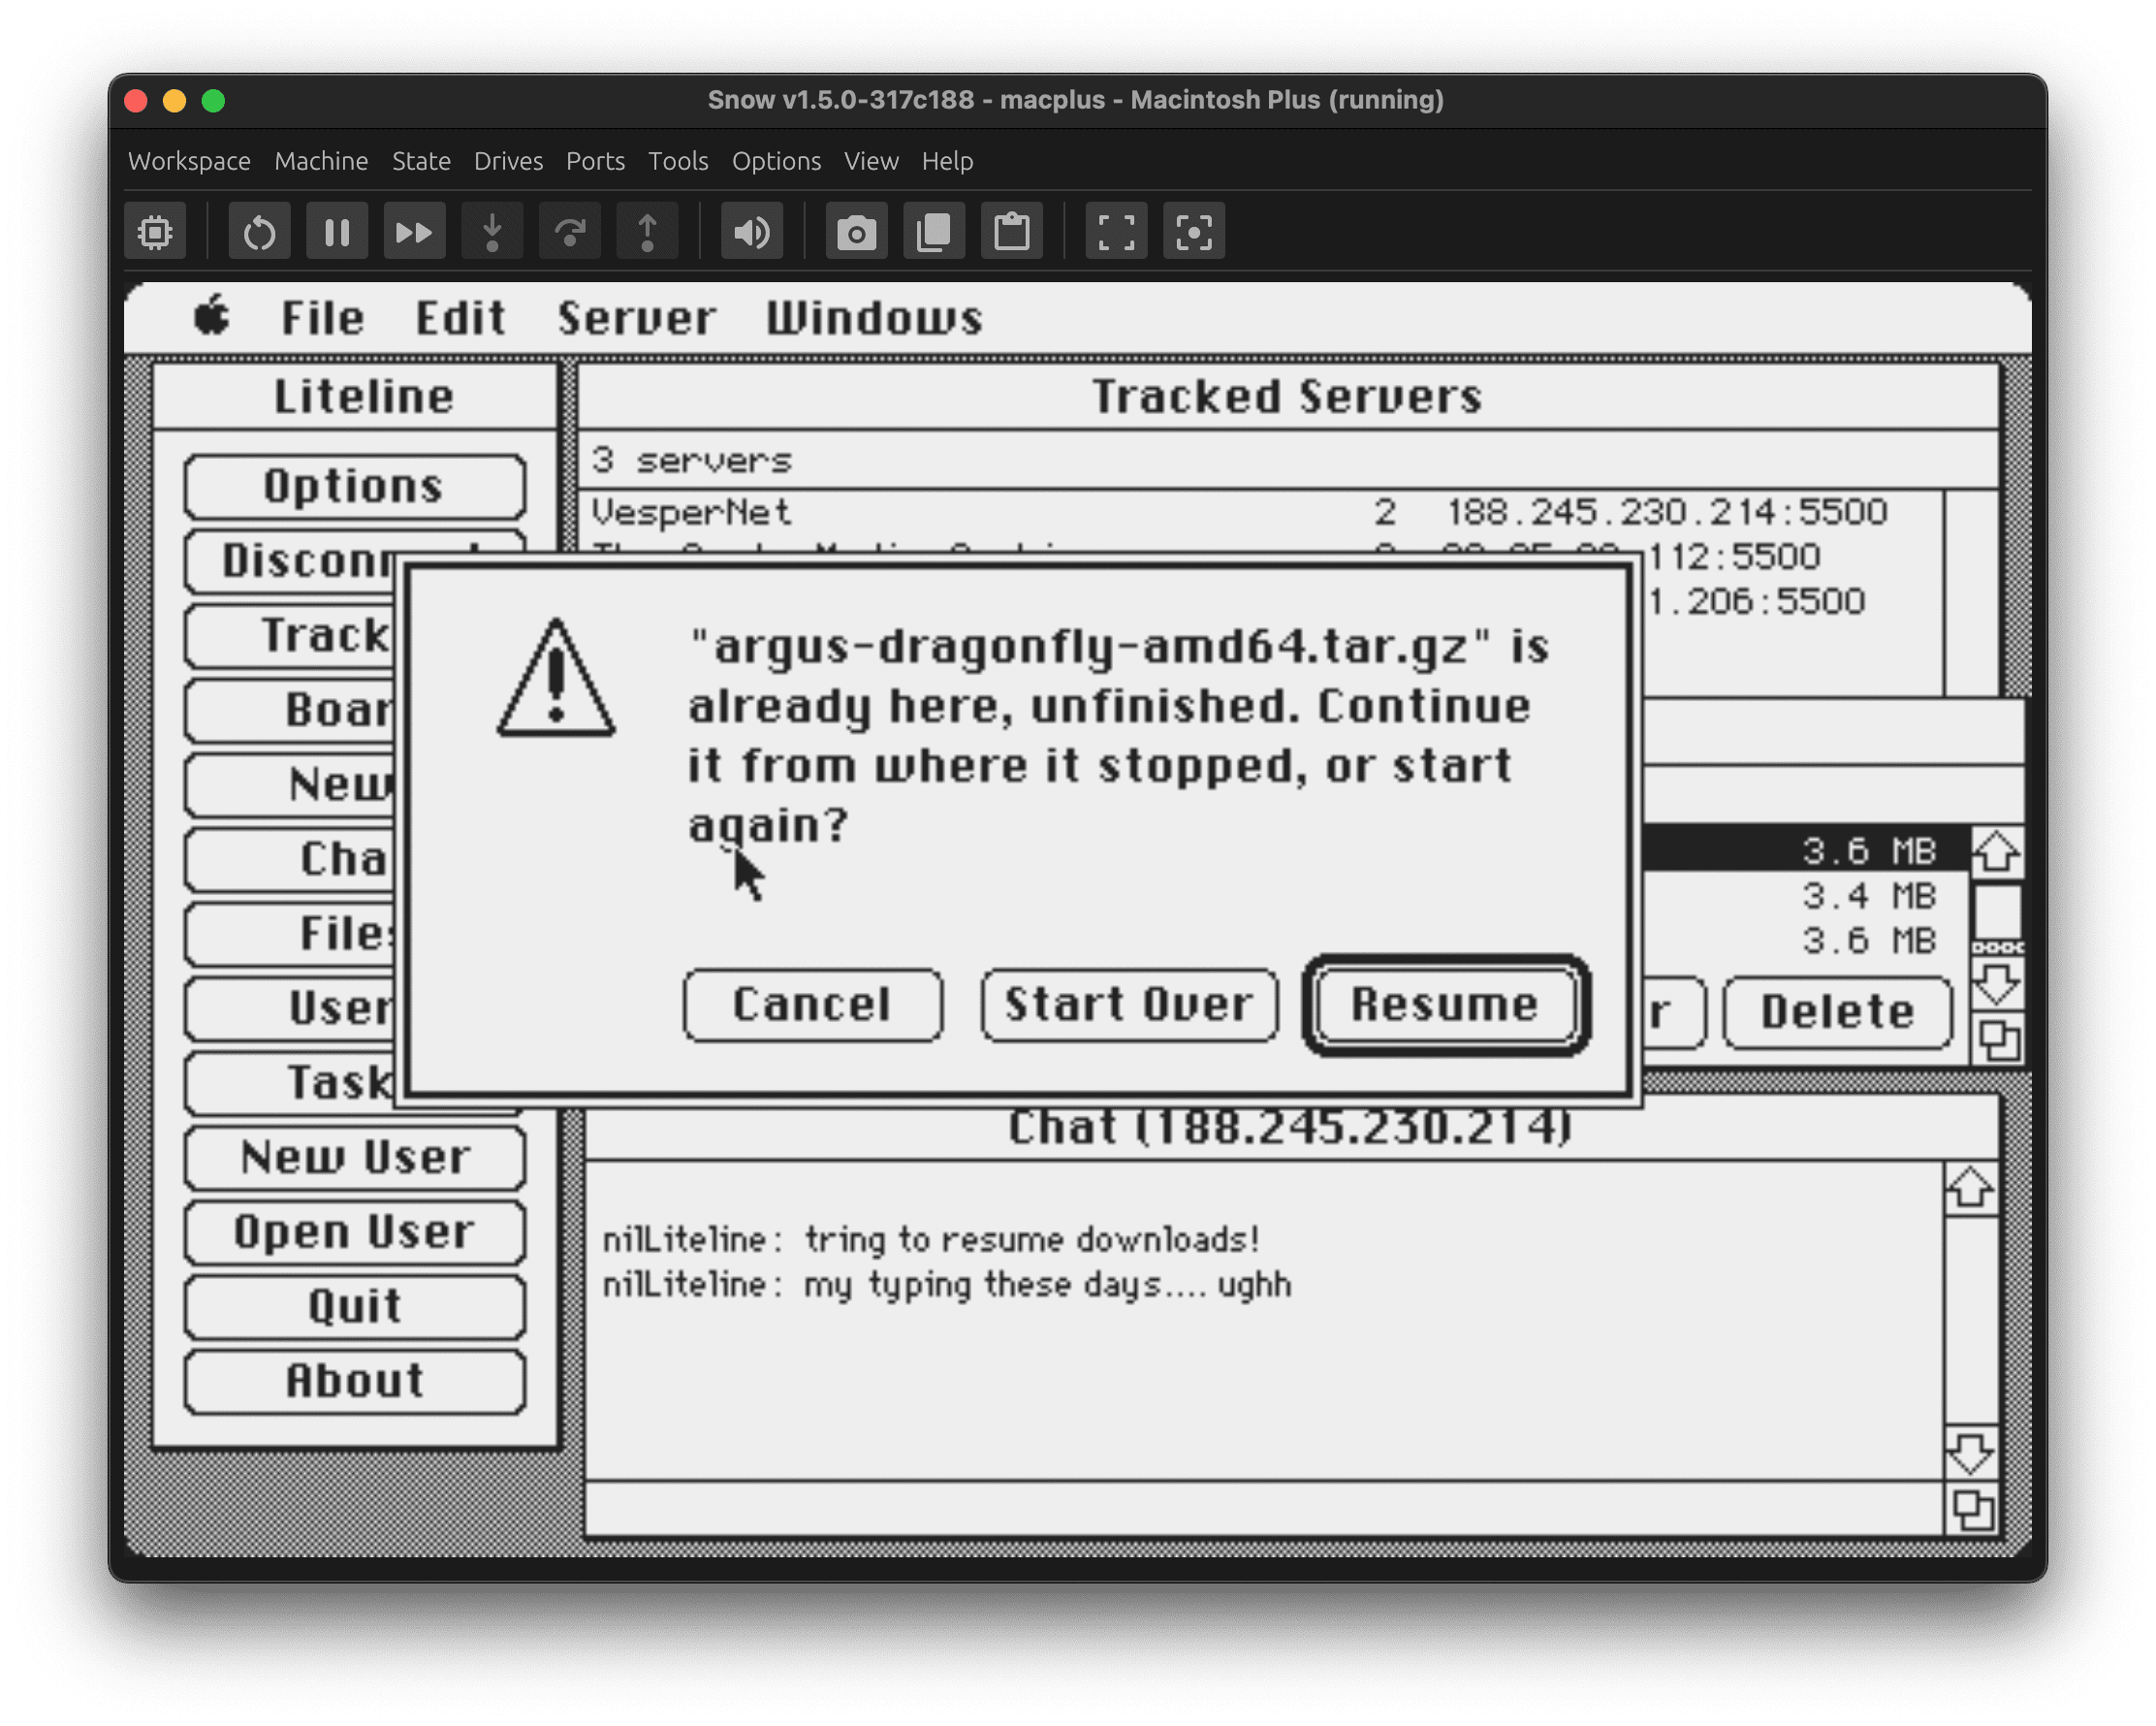This screenshot has height=1726, width=2156.
Task: Click the step-into debugger icon
Action: coord(492,232)
